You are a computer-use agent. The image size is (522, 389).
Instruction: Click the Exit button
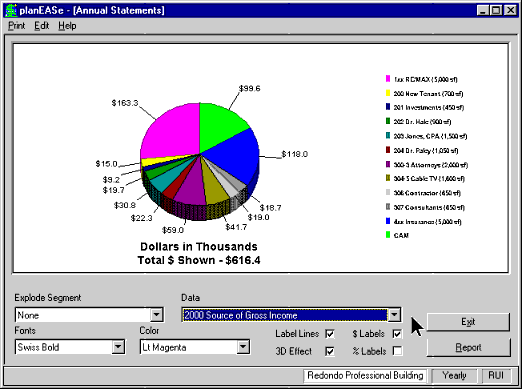tap(468, 322)
